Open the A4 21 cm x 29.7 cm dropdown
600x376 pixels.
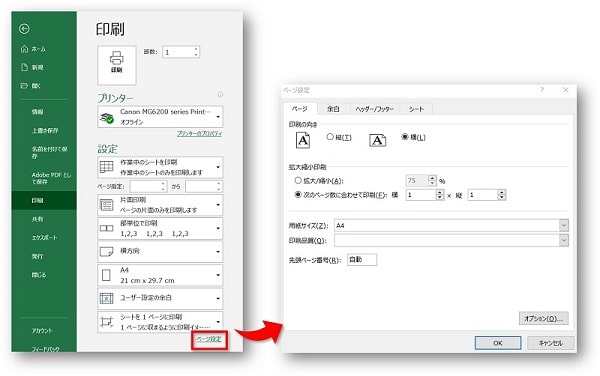[x=218, y=275]
